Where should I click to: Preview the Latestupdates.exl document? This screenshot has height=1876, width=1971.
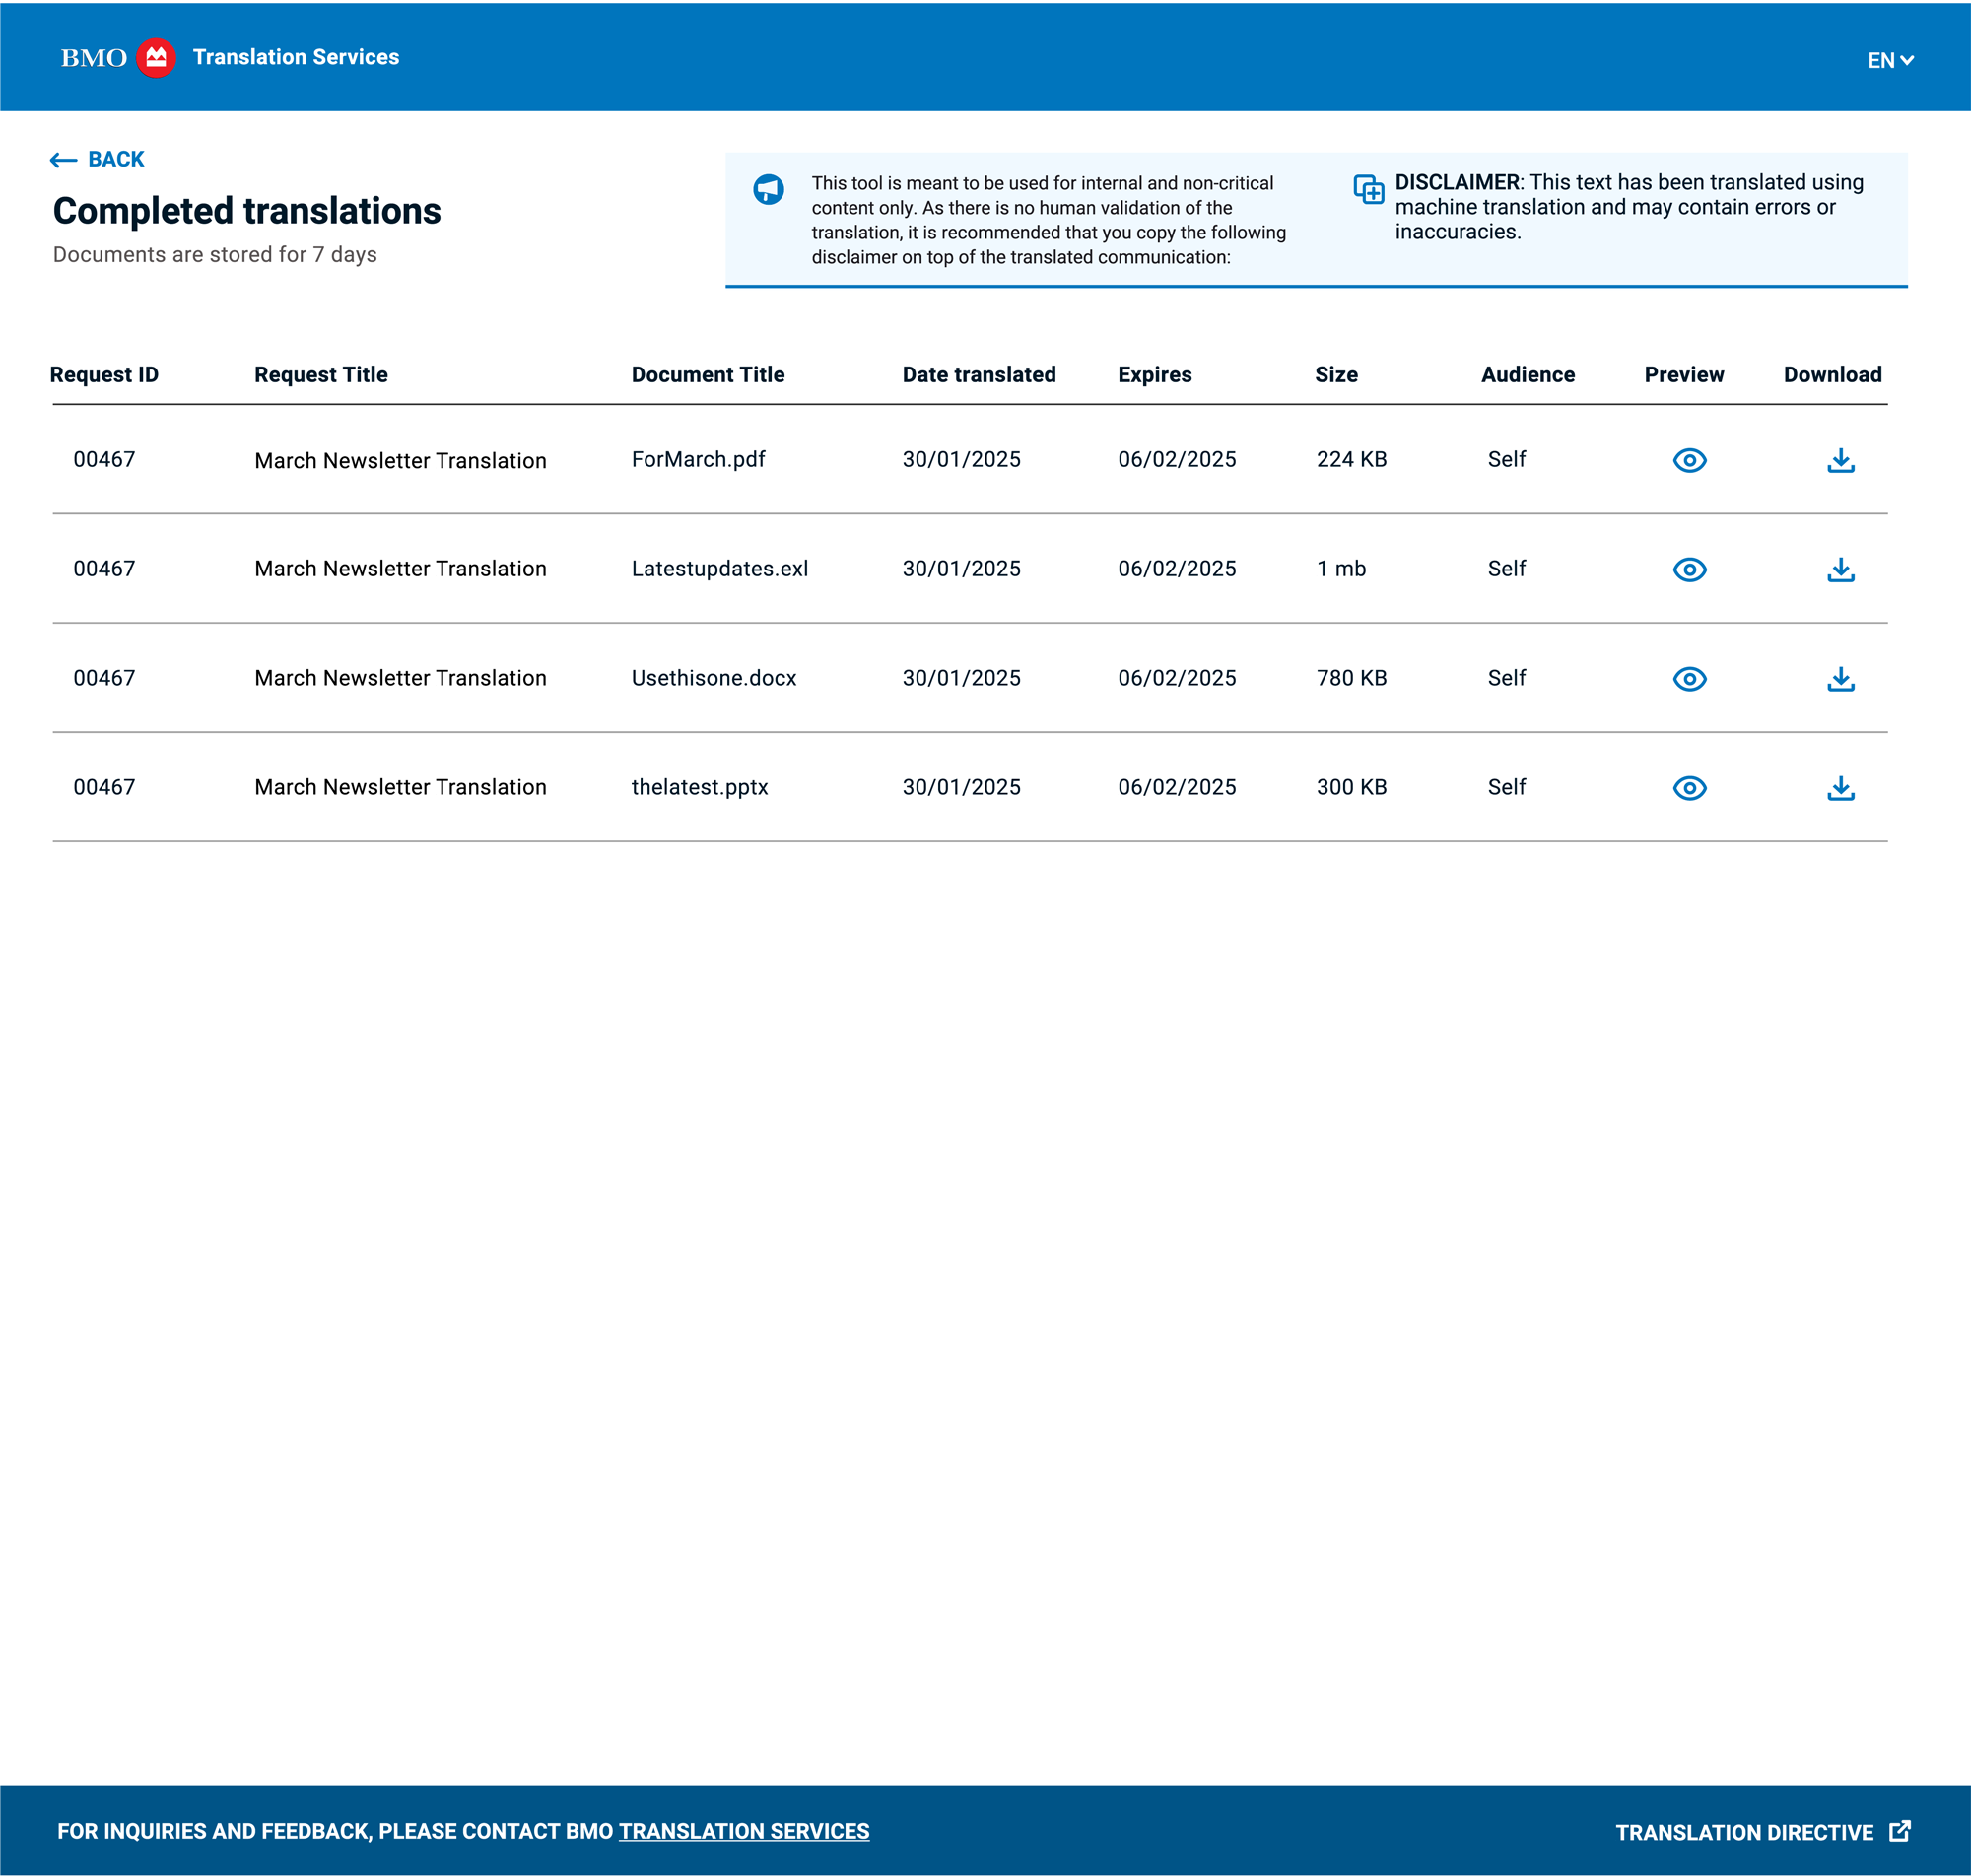1689,569
